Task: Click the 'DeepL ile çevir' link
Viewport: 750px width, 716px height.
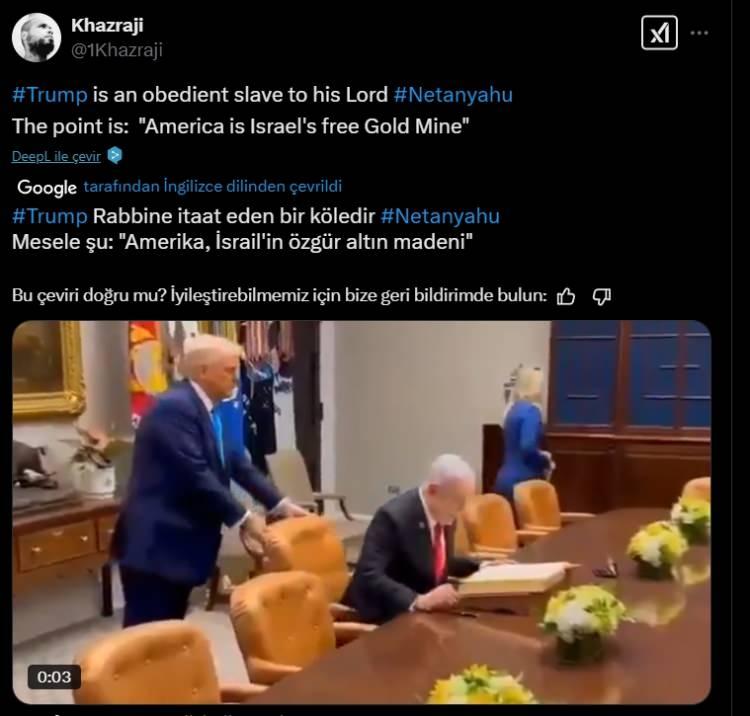Action: tap(56, 156)
